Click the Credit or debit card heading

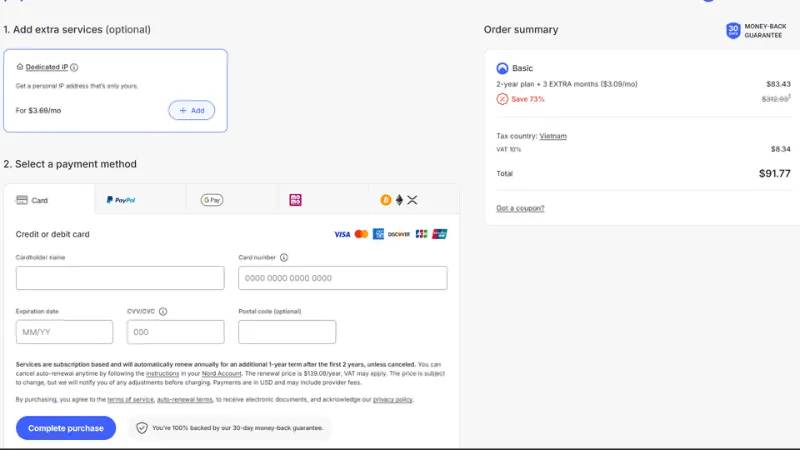pyautogui.click(x=53, y=234)
